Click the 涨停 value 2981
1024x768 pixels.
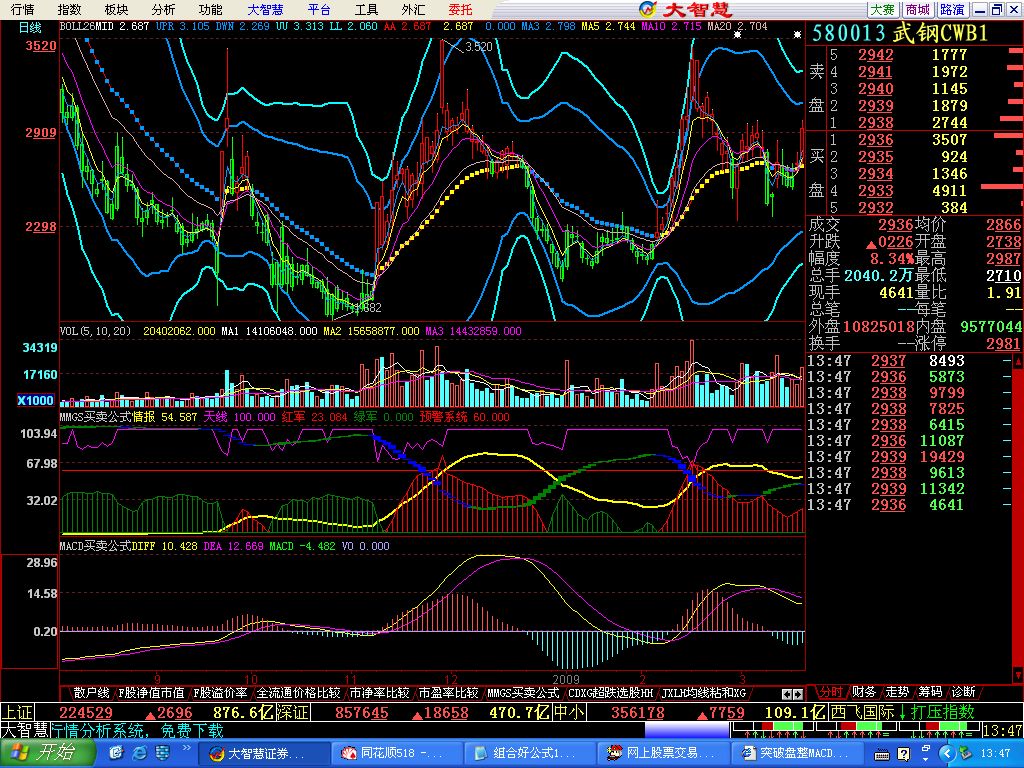[x=1003, y=344]
